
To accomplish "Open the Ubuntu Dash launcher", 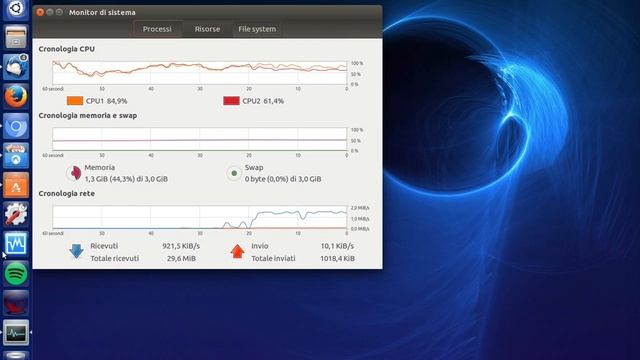I will tap(16, 9).
